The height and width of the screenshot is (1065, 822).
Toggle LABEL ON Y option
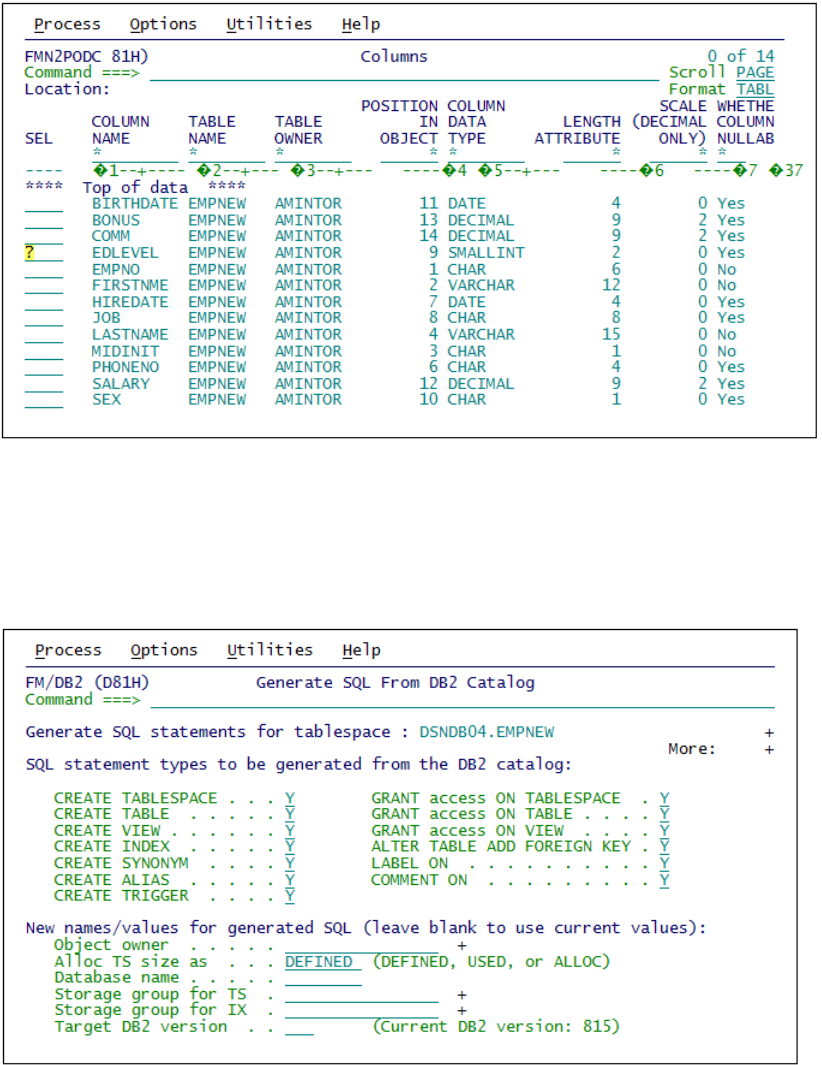[x=664, y=863]
